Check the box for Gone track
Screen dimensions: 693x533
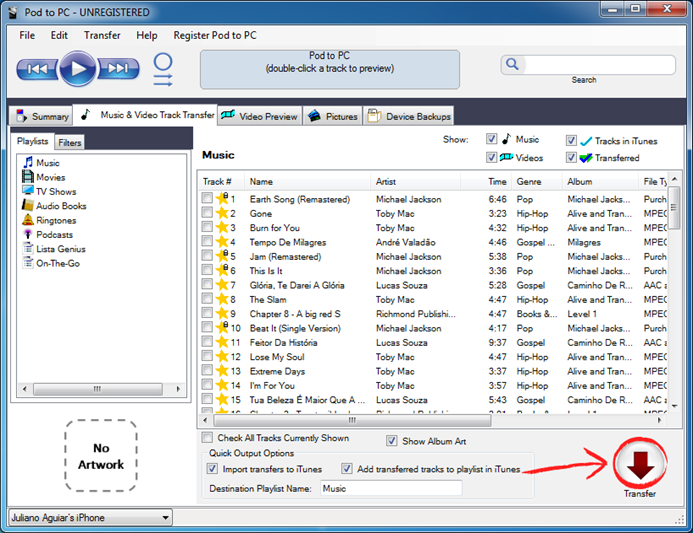click(207, 212)
